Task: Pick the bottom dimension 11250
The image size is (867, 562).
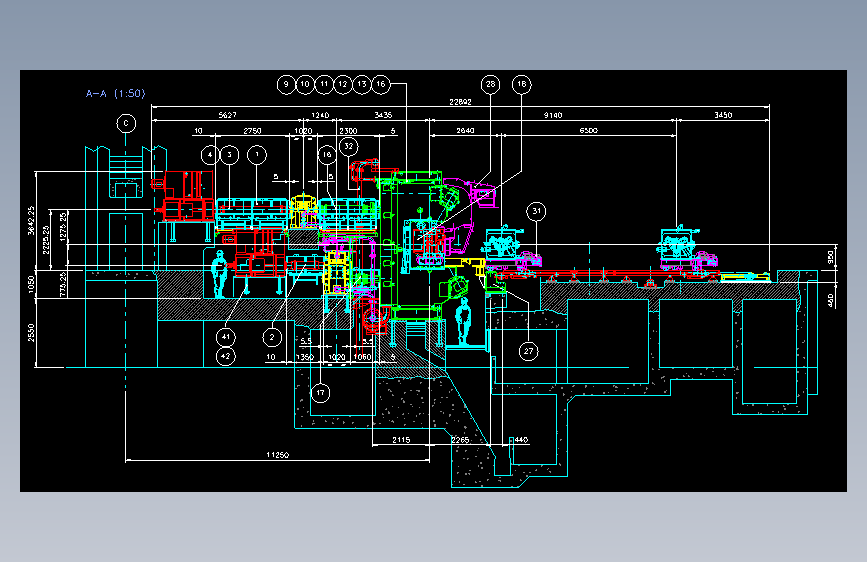Action: coord(278,455)
